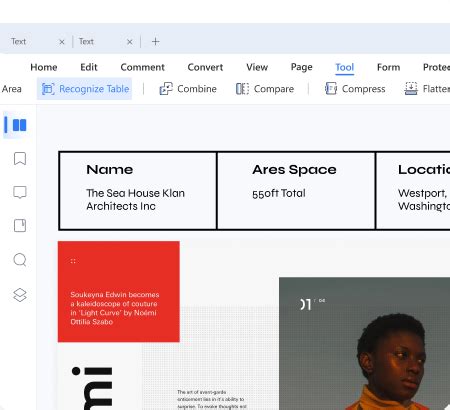Select the Compare tool
The width and height of the screenshot is (450, 410).
point(265,89)
